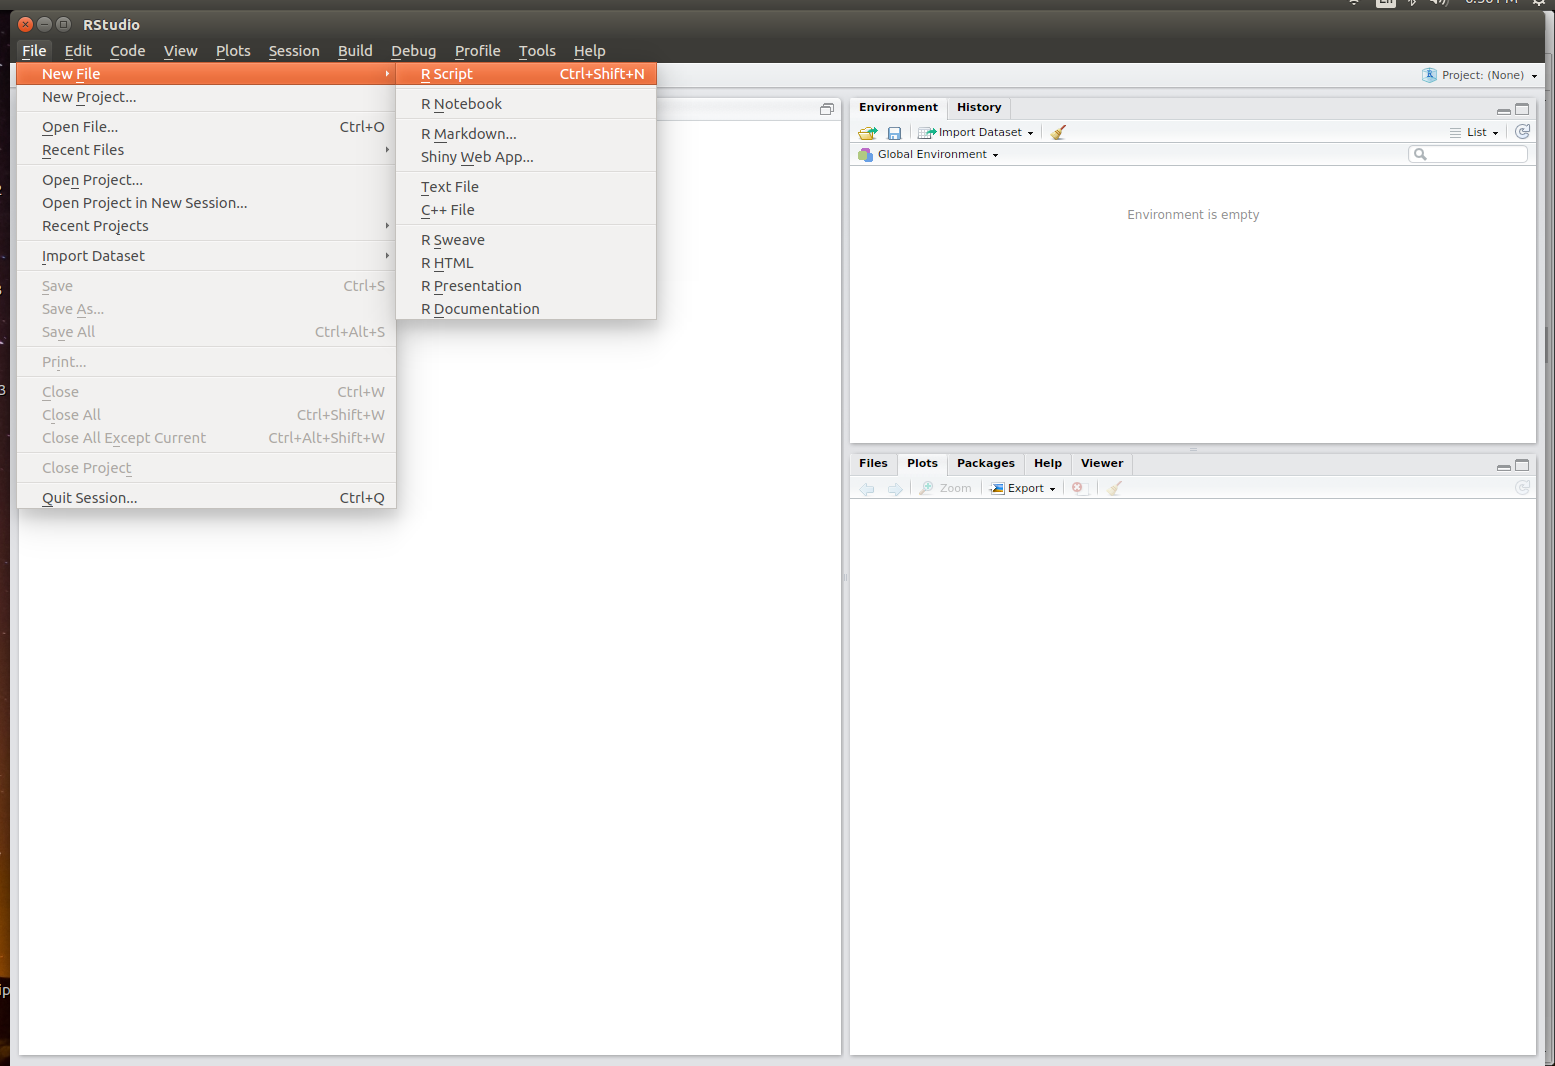Switch to the History tab

(x=979, y=108)
